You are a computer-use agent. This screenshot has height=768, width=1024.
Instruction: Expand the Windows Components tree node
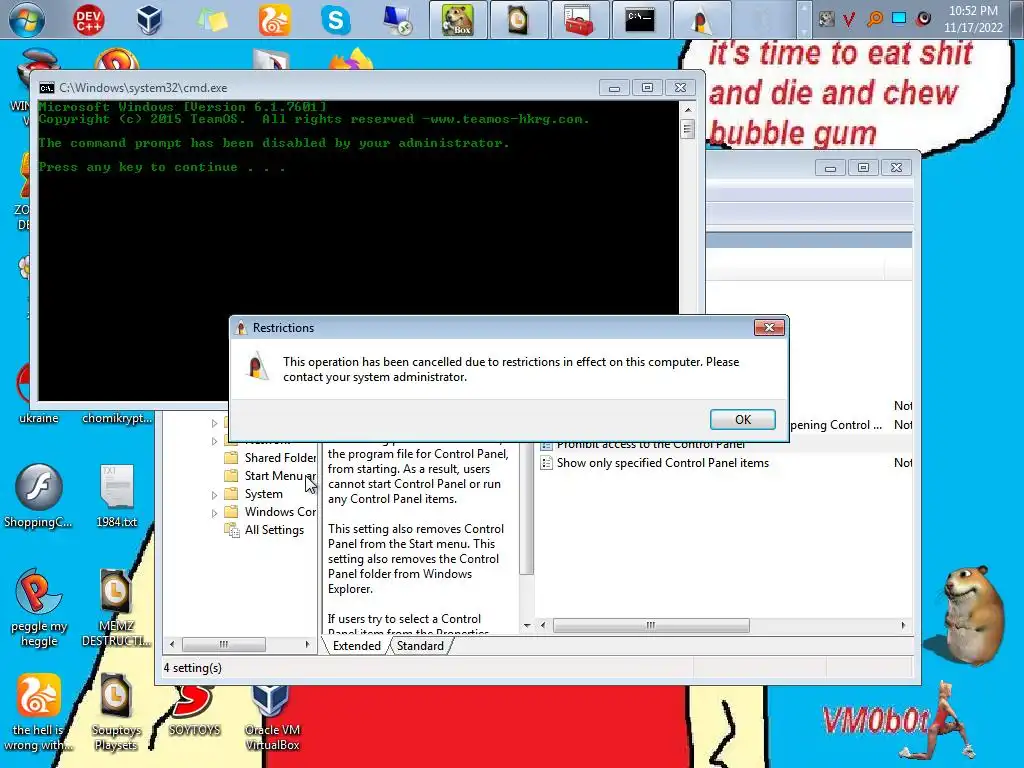pyautogui.click(x=214, y=513)
